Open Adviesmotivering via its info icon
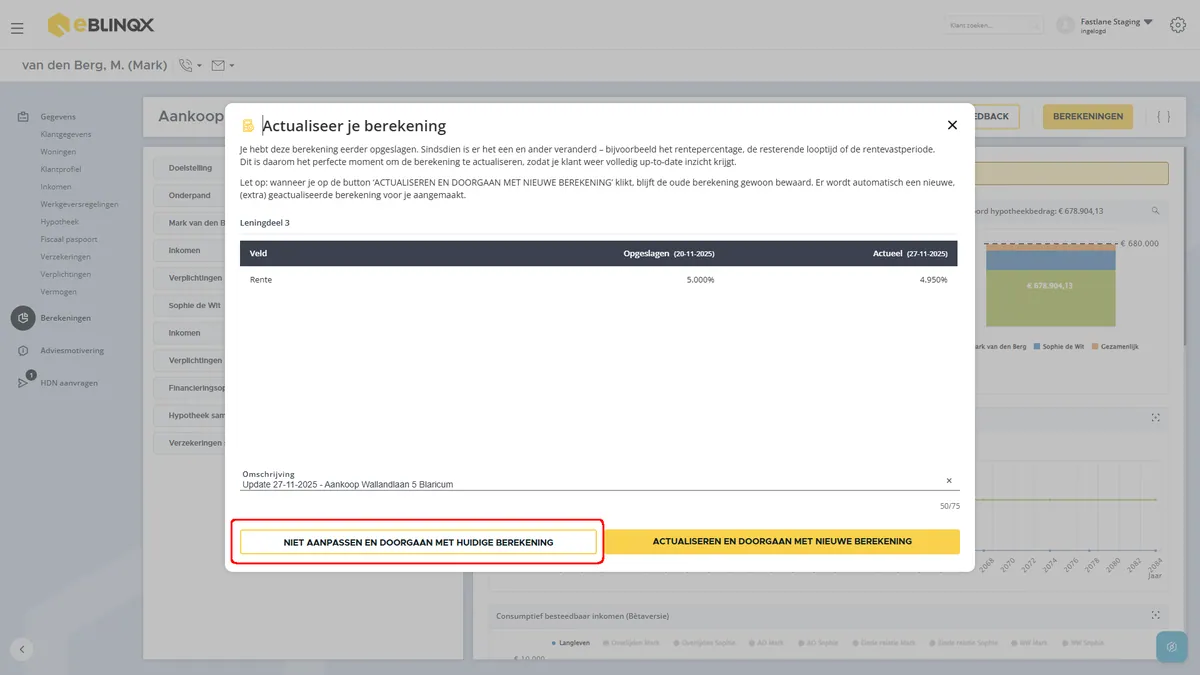Image resolution: width=1200 pixels, height=675 pixels. [23, 351]
